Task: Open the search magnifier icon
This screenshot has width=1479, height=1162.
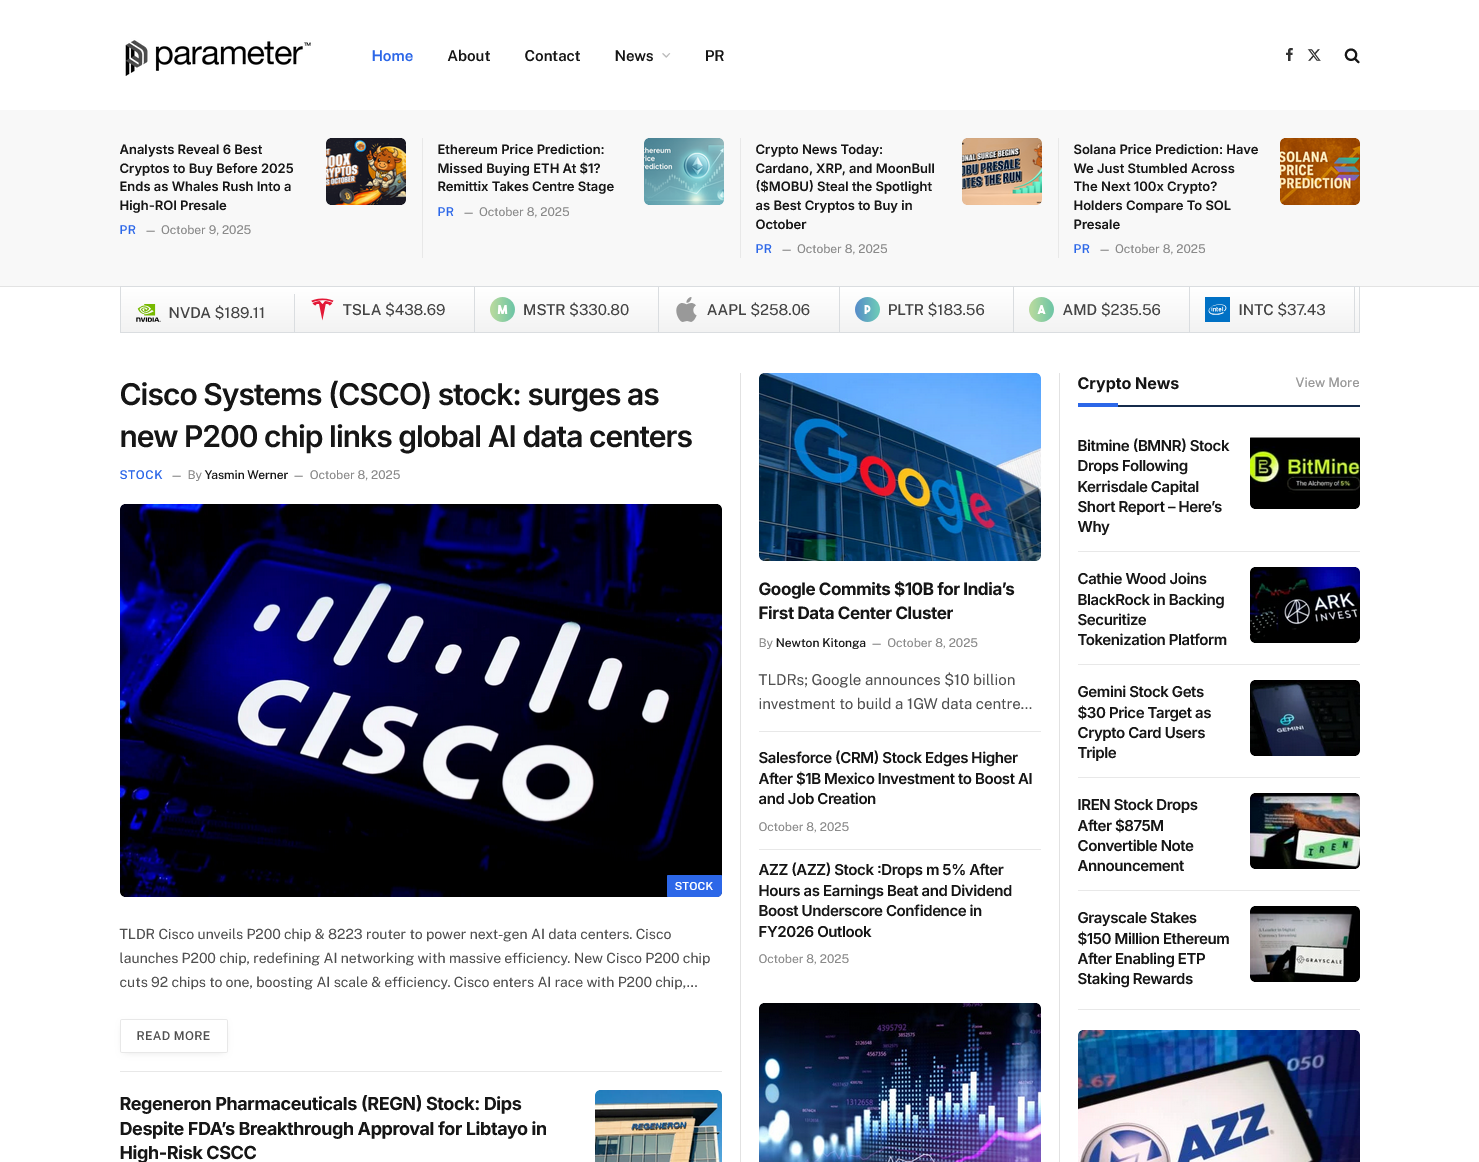Action: click(x=1351, y=56)
